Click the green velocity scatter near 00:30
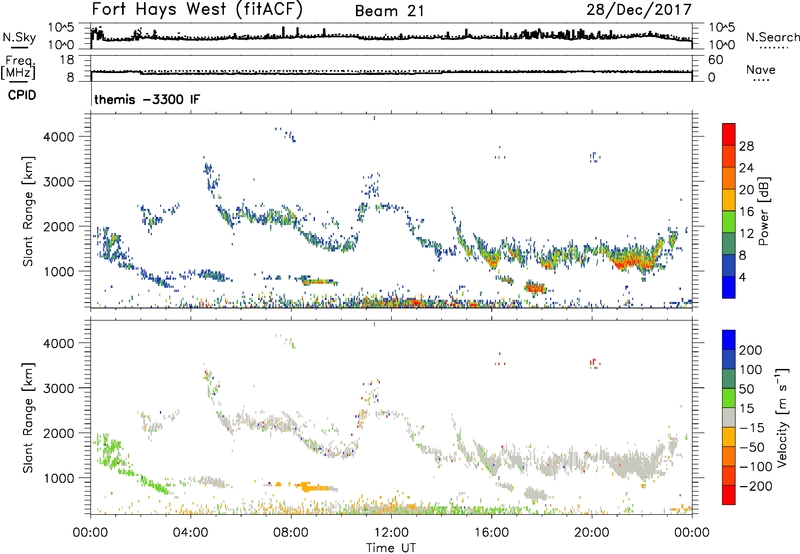Screen dimensions: 800x554 pyautogui.click(x=110, y=451)
